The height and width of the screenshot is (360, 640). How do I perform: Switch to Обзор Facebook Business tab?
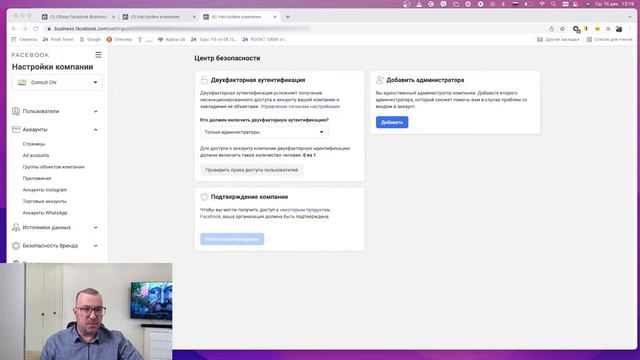(x=78, y=17)
